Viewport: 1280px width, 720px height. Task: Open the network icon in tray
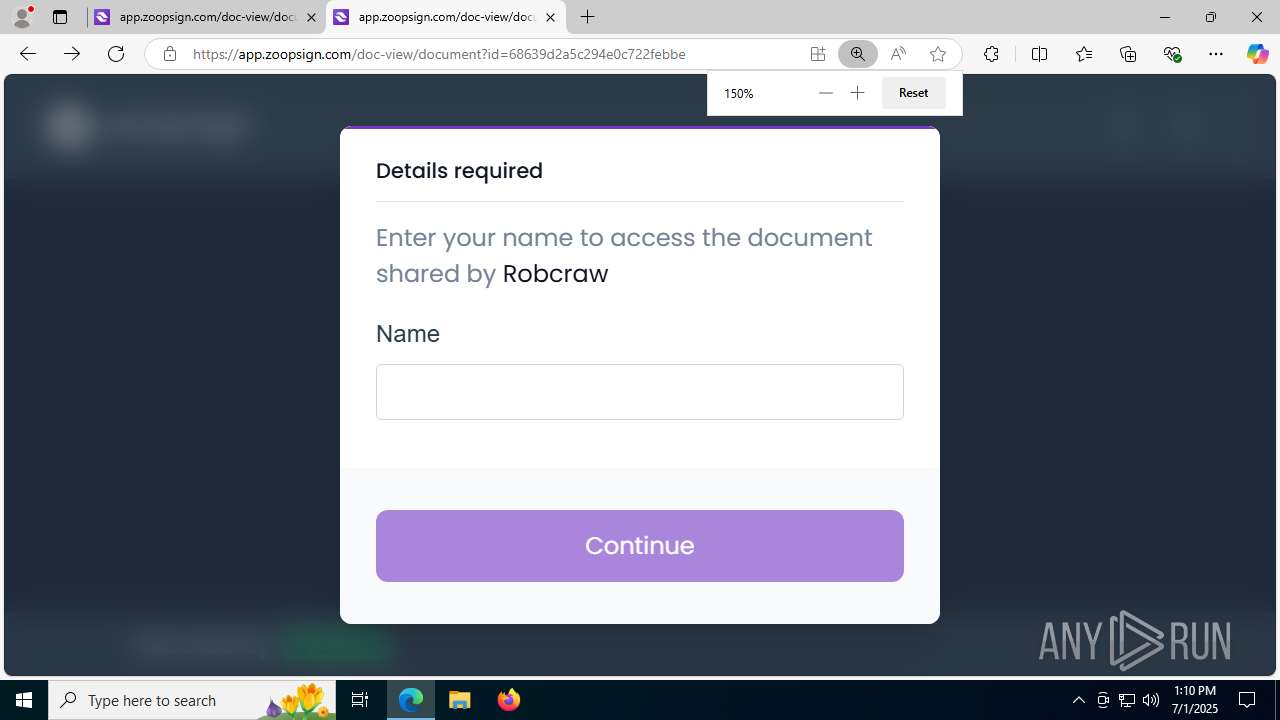(1127, 700)
